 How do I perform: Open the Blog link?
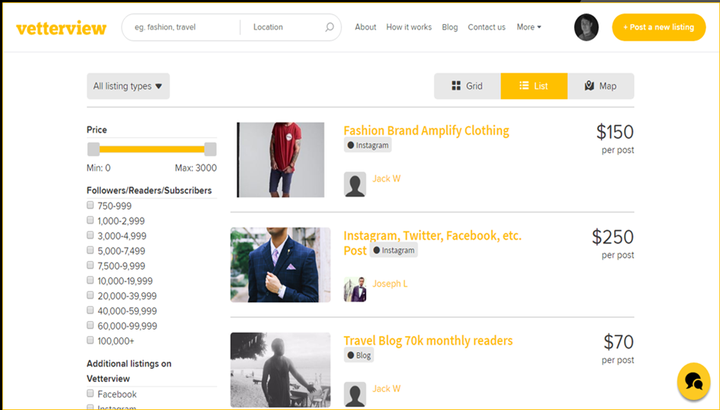point(450,27)
